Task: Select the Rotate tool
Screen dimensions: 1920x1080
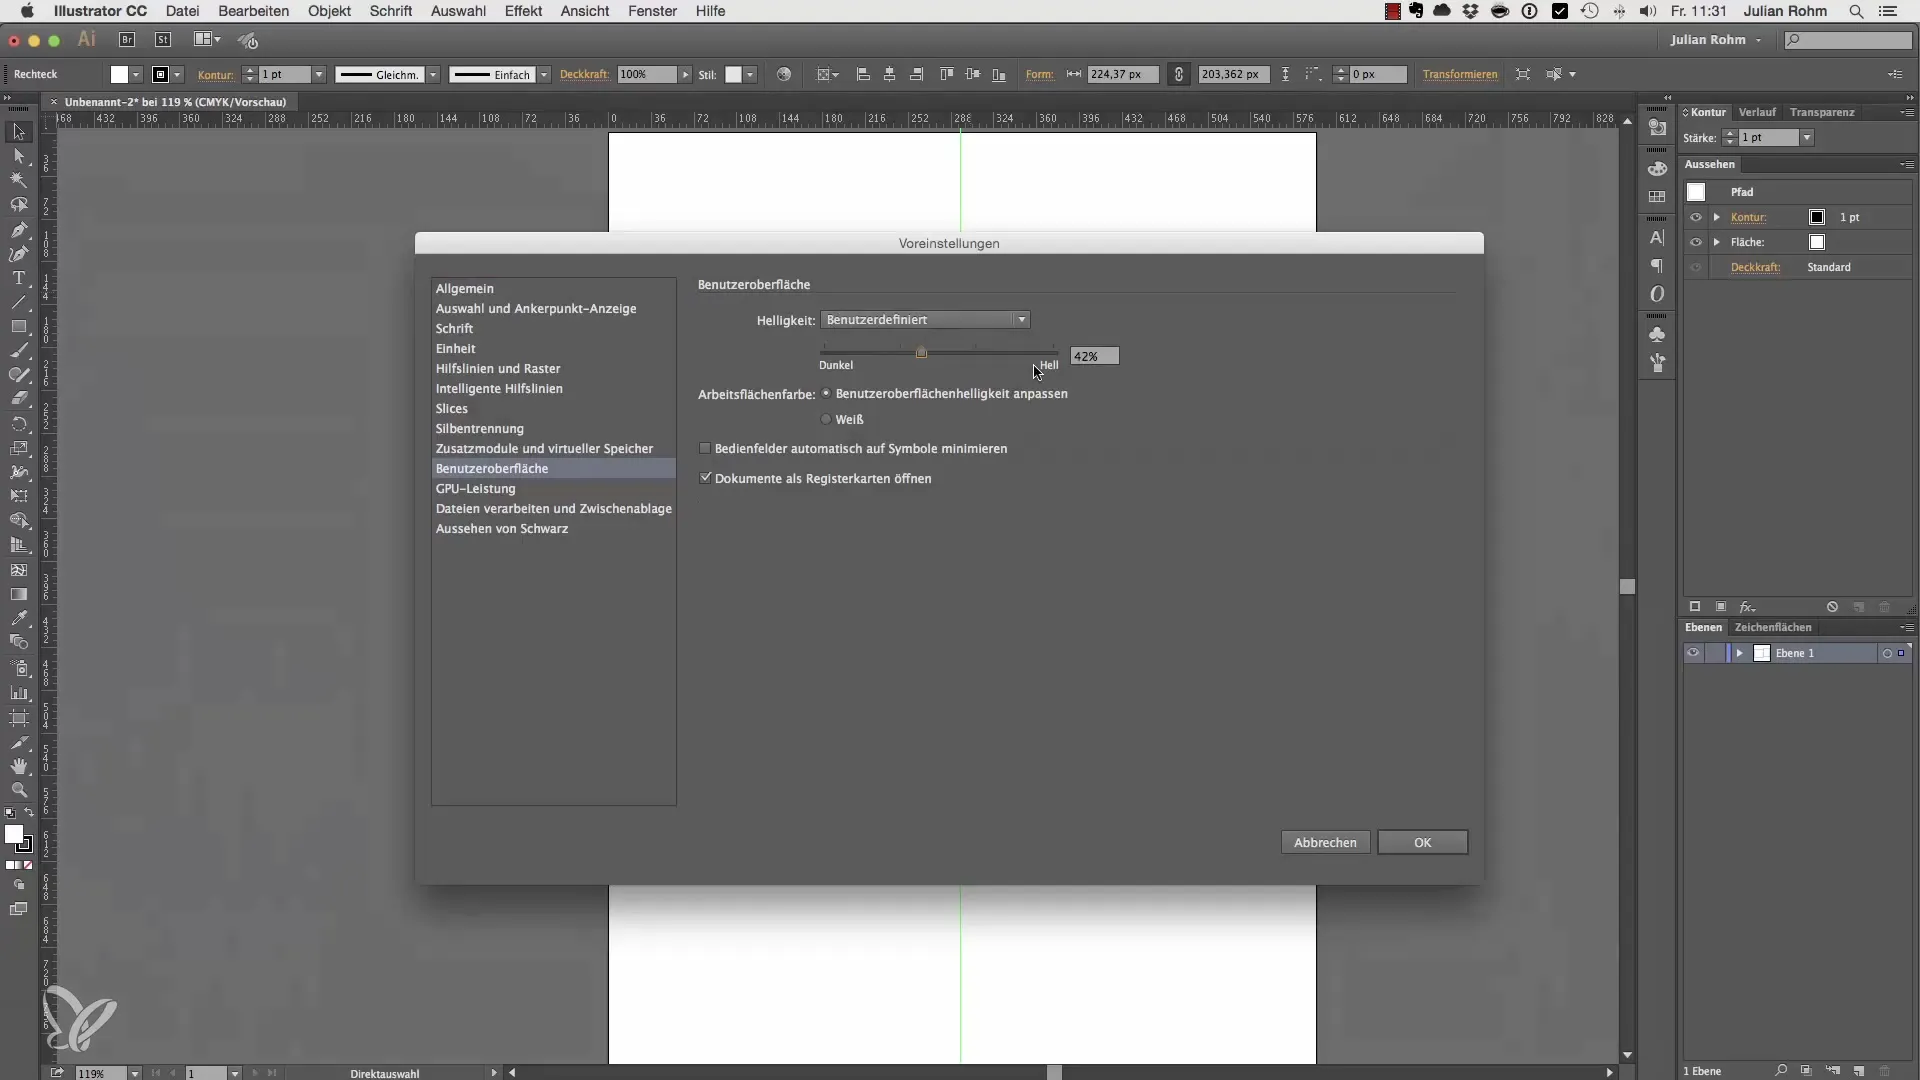Action: coord(19,424)
